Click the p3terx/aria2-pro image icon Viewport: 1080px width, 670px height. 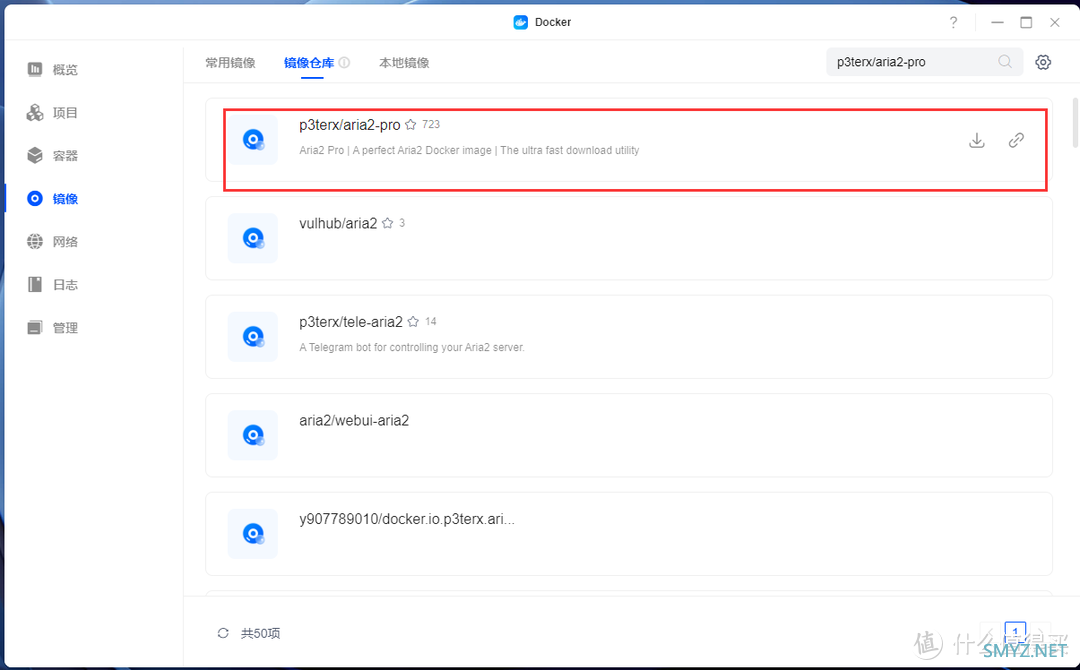253,140
